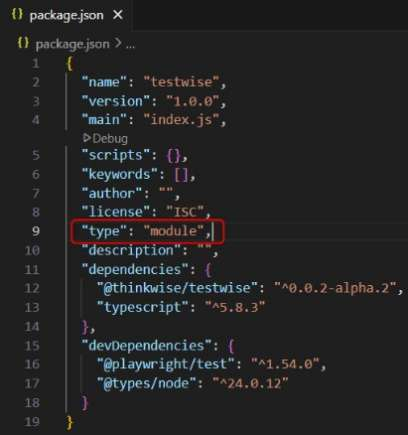
Task: Place cursor after the "module" value
Action: click(212, 231)
